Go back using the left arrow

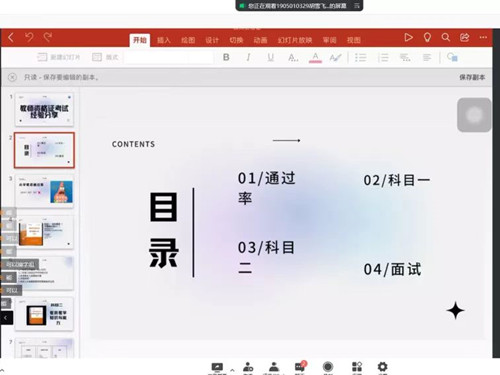pos(11,37)
